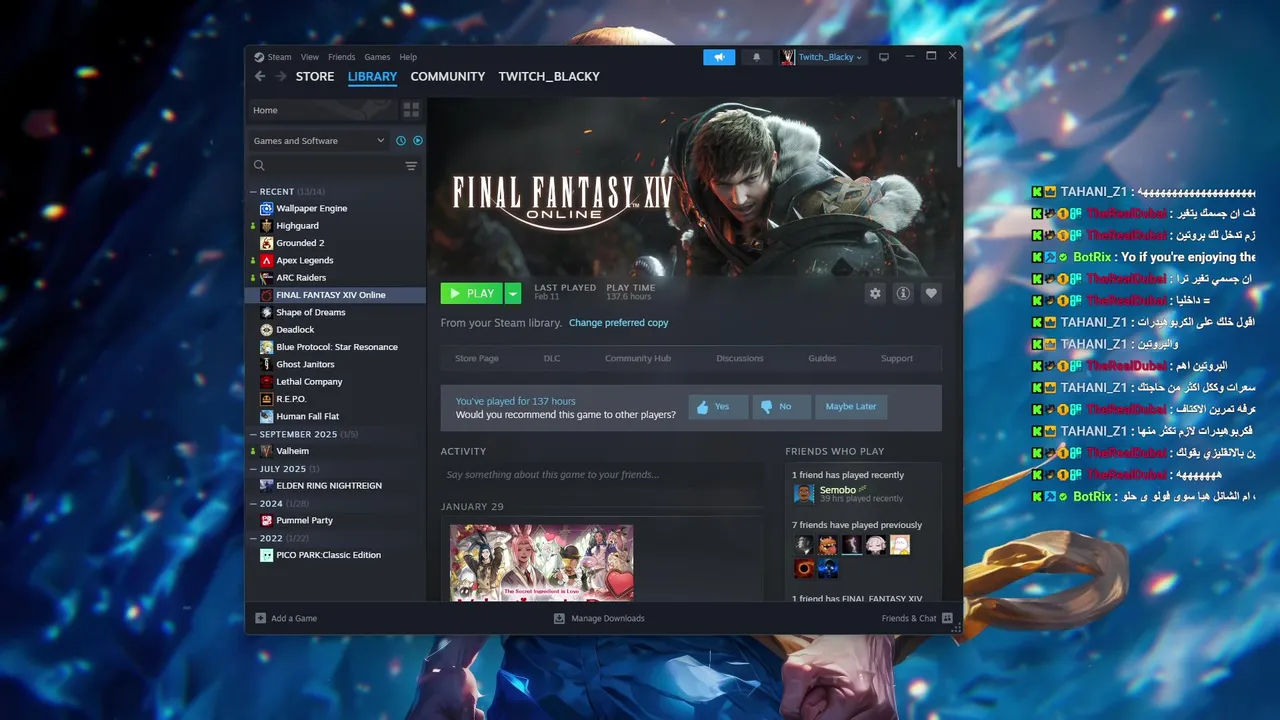
Task: Open Manage Downloads
Action: 599,618
